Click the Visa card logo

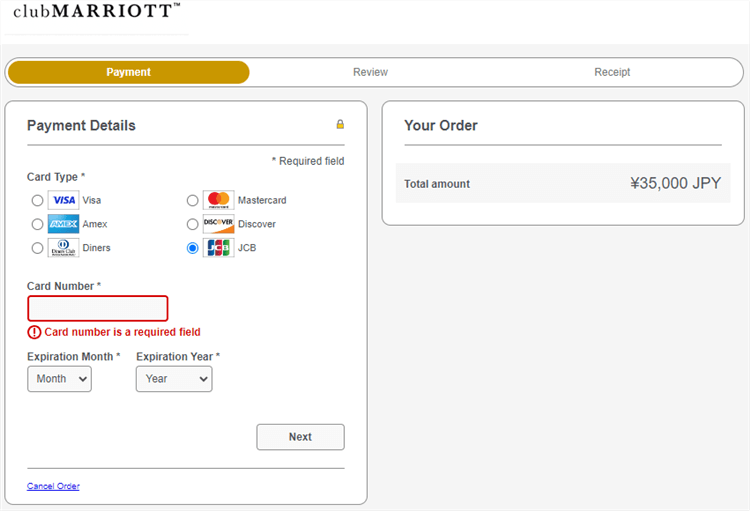click(x=63, y=200)
